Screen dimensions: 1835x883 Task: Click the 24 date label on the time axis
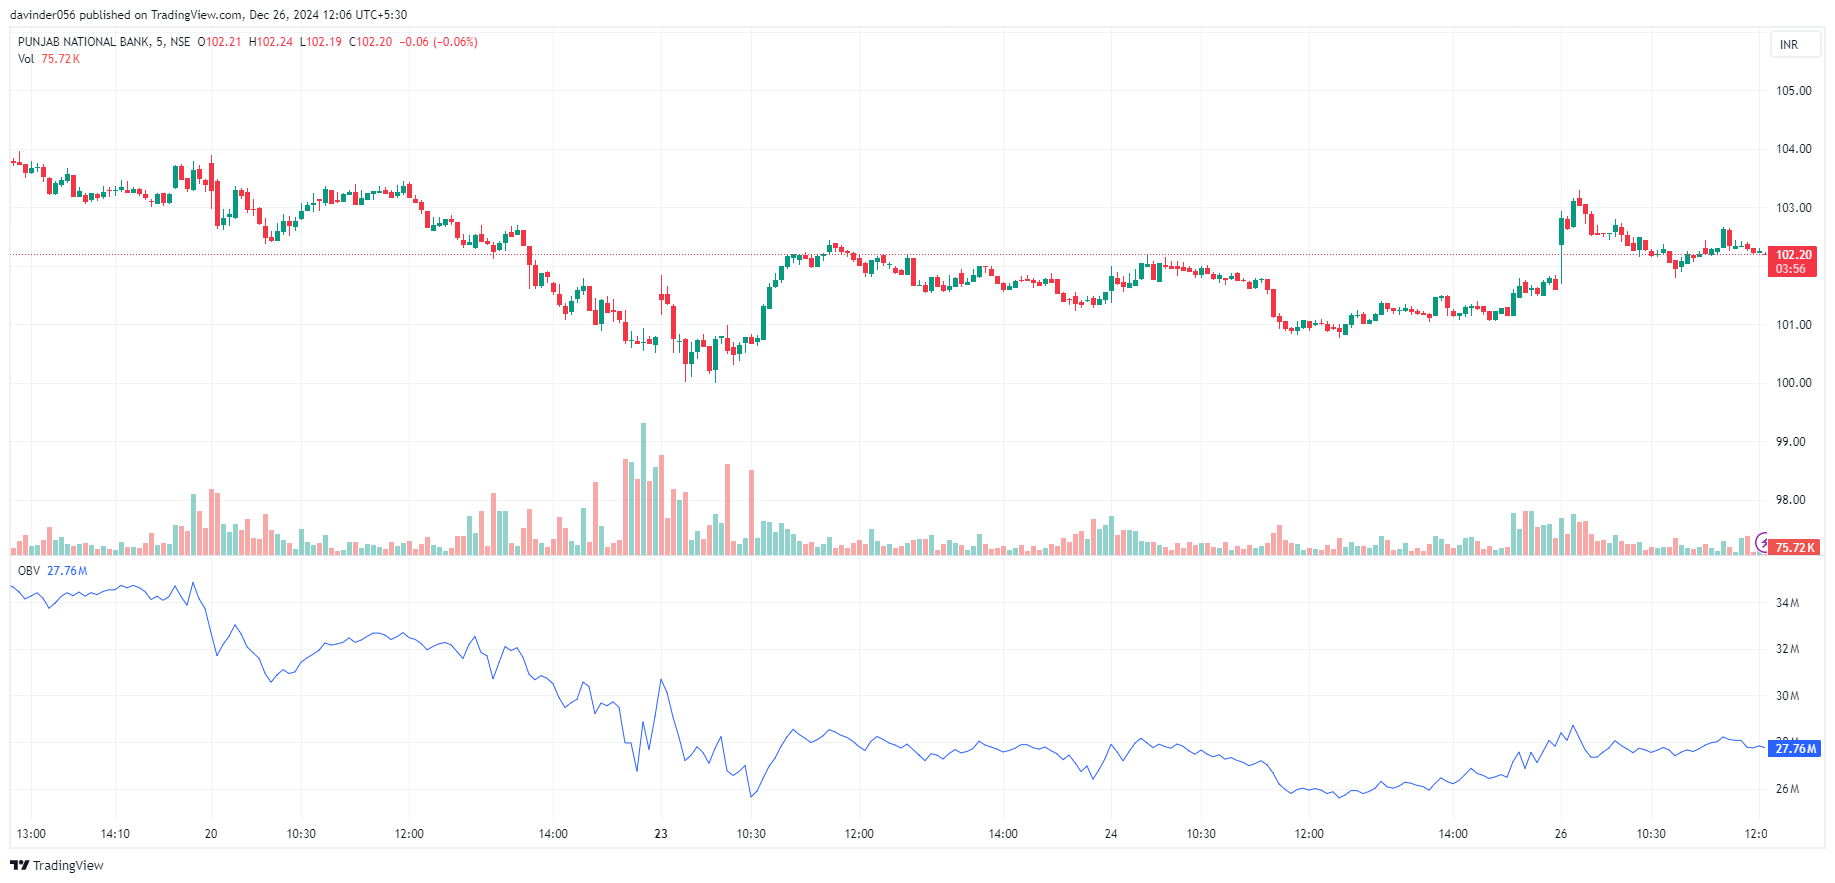click(1111, 834)
